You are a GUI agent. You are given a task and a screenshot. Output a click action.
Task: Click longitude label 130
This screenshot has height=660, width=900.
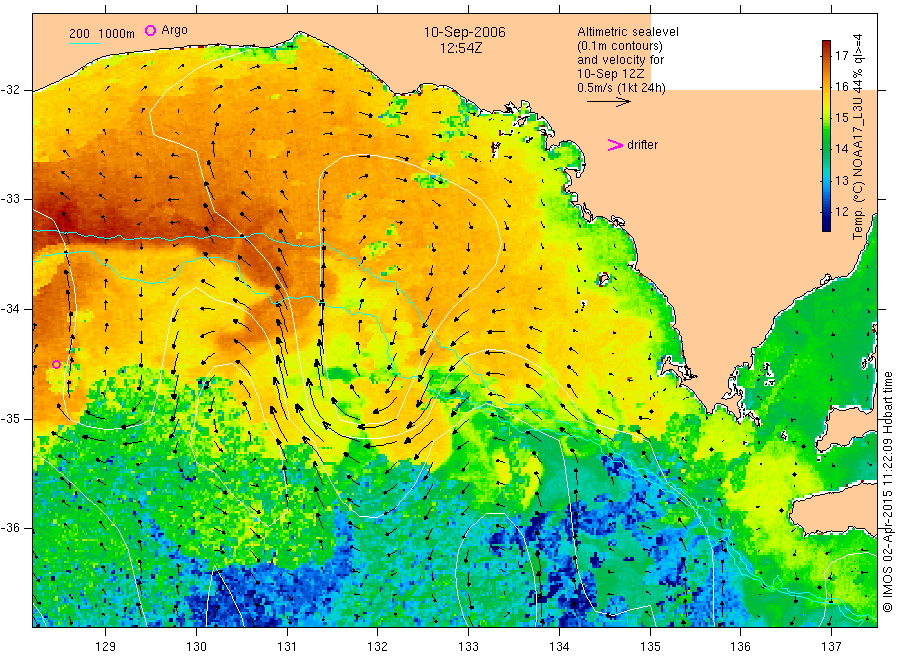[196, 646]
